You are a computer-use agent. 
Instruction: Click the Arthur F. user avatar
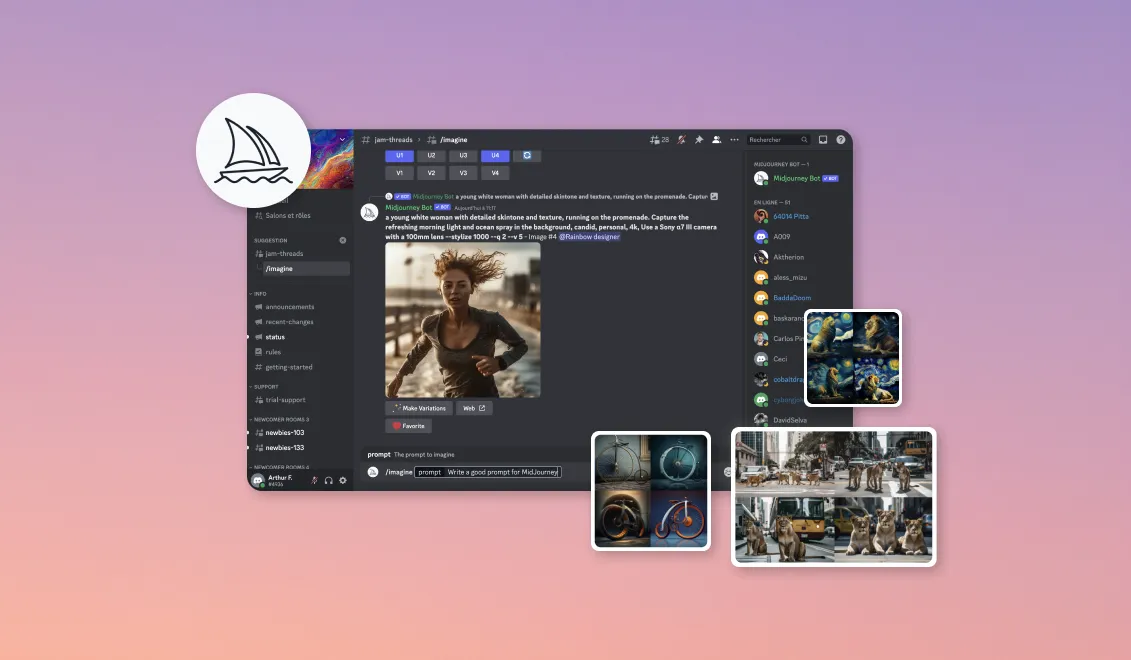pos(258,480)
